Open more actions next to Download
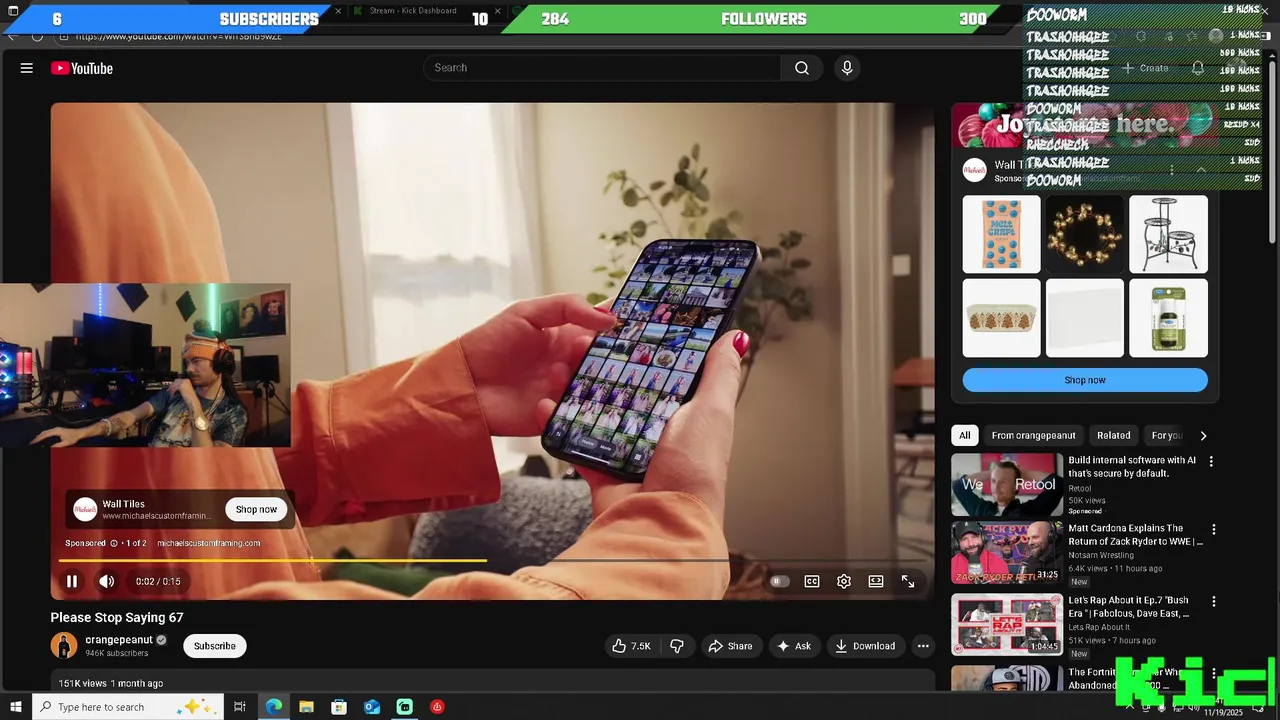This screenshot has width=1280, height=720. (923, 646)
